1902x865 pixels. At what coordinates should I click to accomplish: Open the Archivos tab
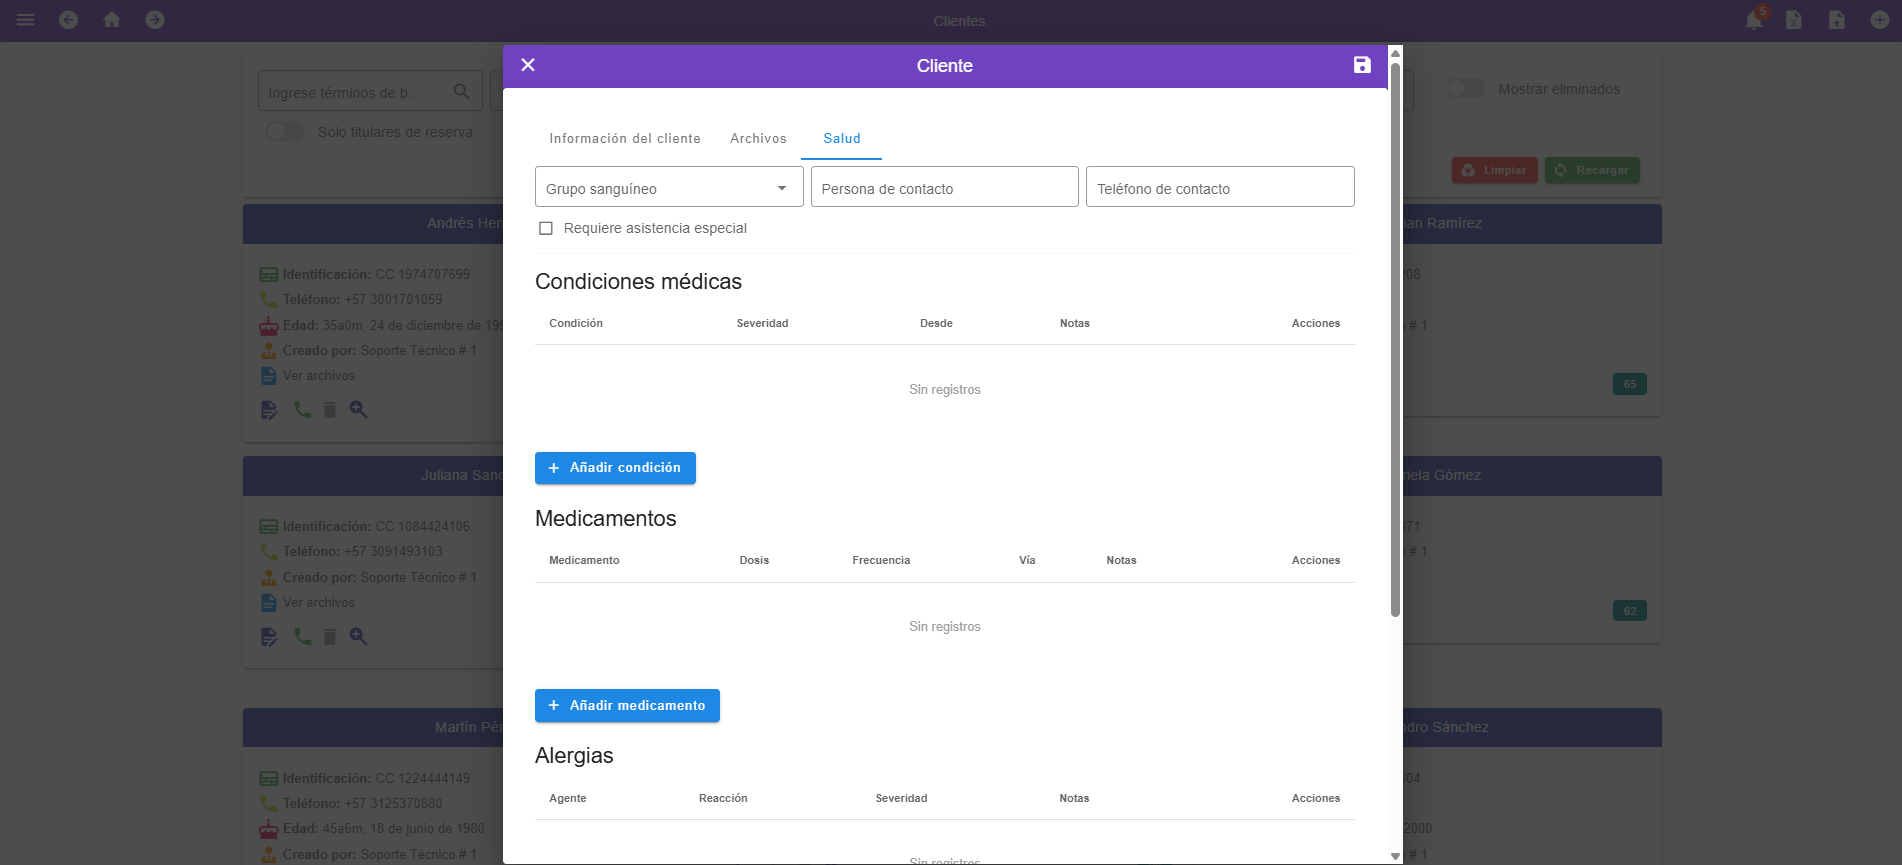point(758,139)
